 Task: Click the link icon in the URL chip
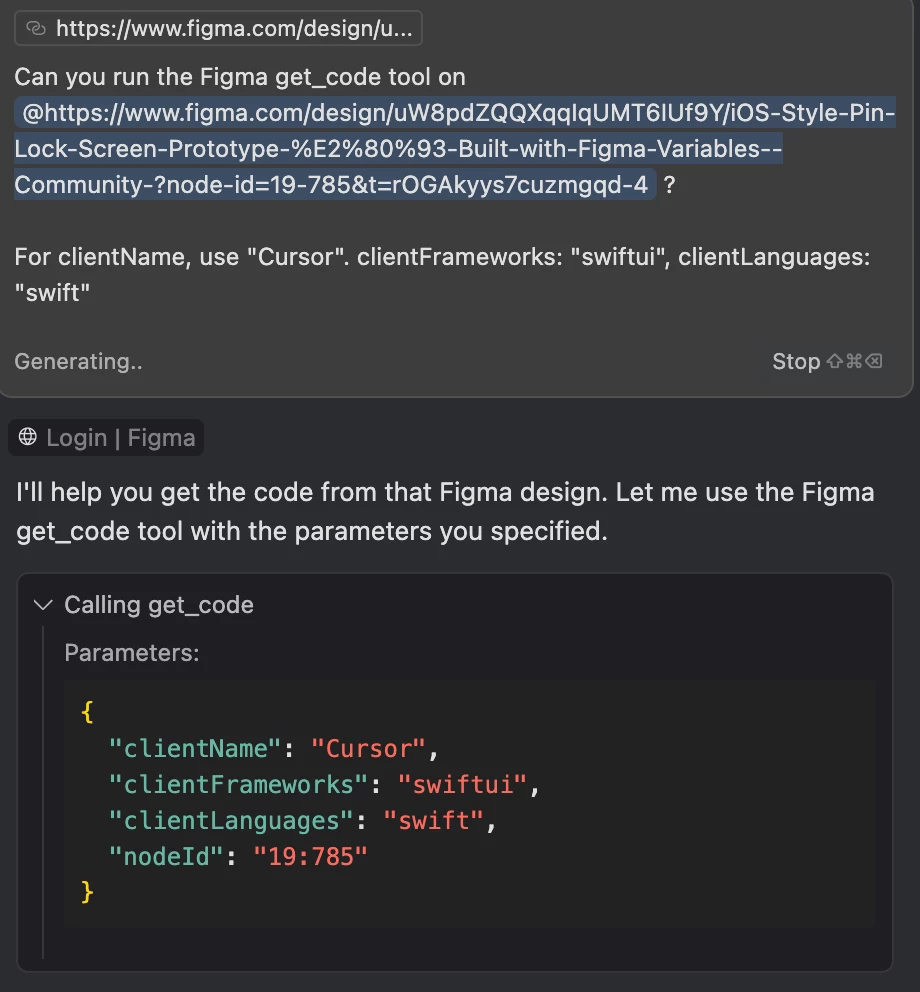click(x=36, y=28)
